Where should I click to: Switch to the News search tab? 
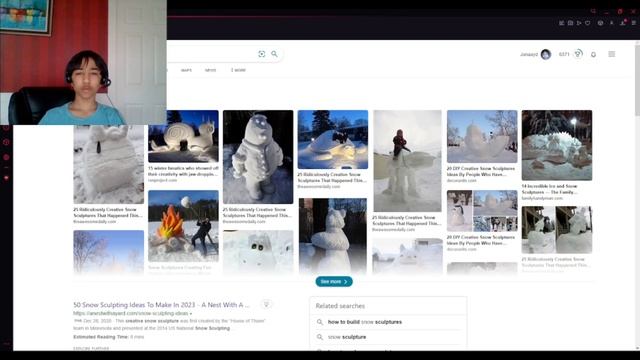coord(210,70)
